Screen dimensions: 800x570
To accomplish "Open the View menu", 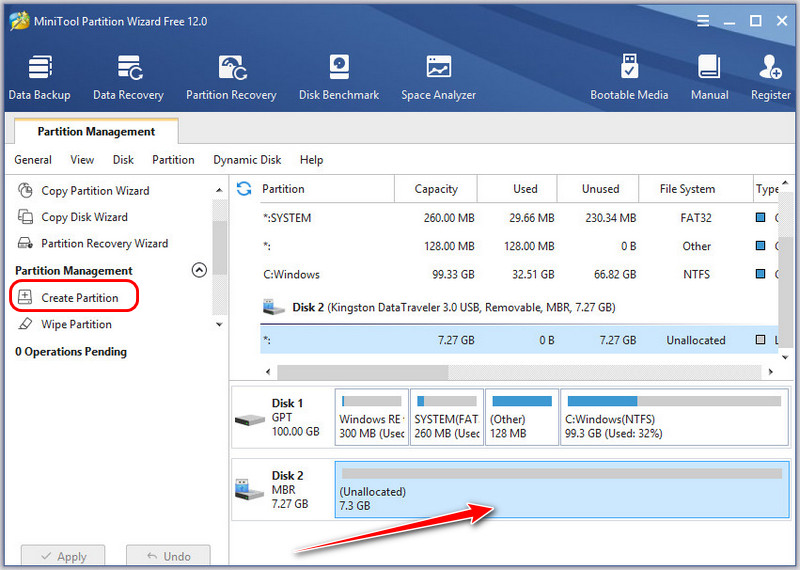I will (82, 160).
